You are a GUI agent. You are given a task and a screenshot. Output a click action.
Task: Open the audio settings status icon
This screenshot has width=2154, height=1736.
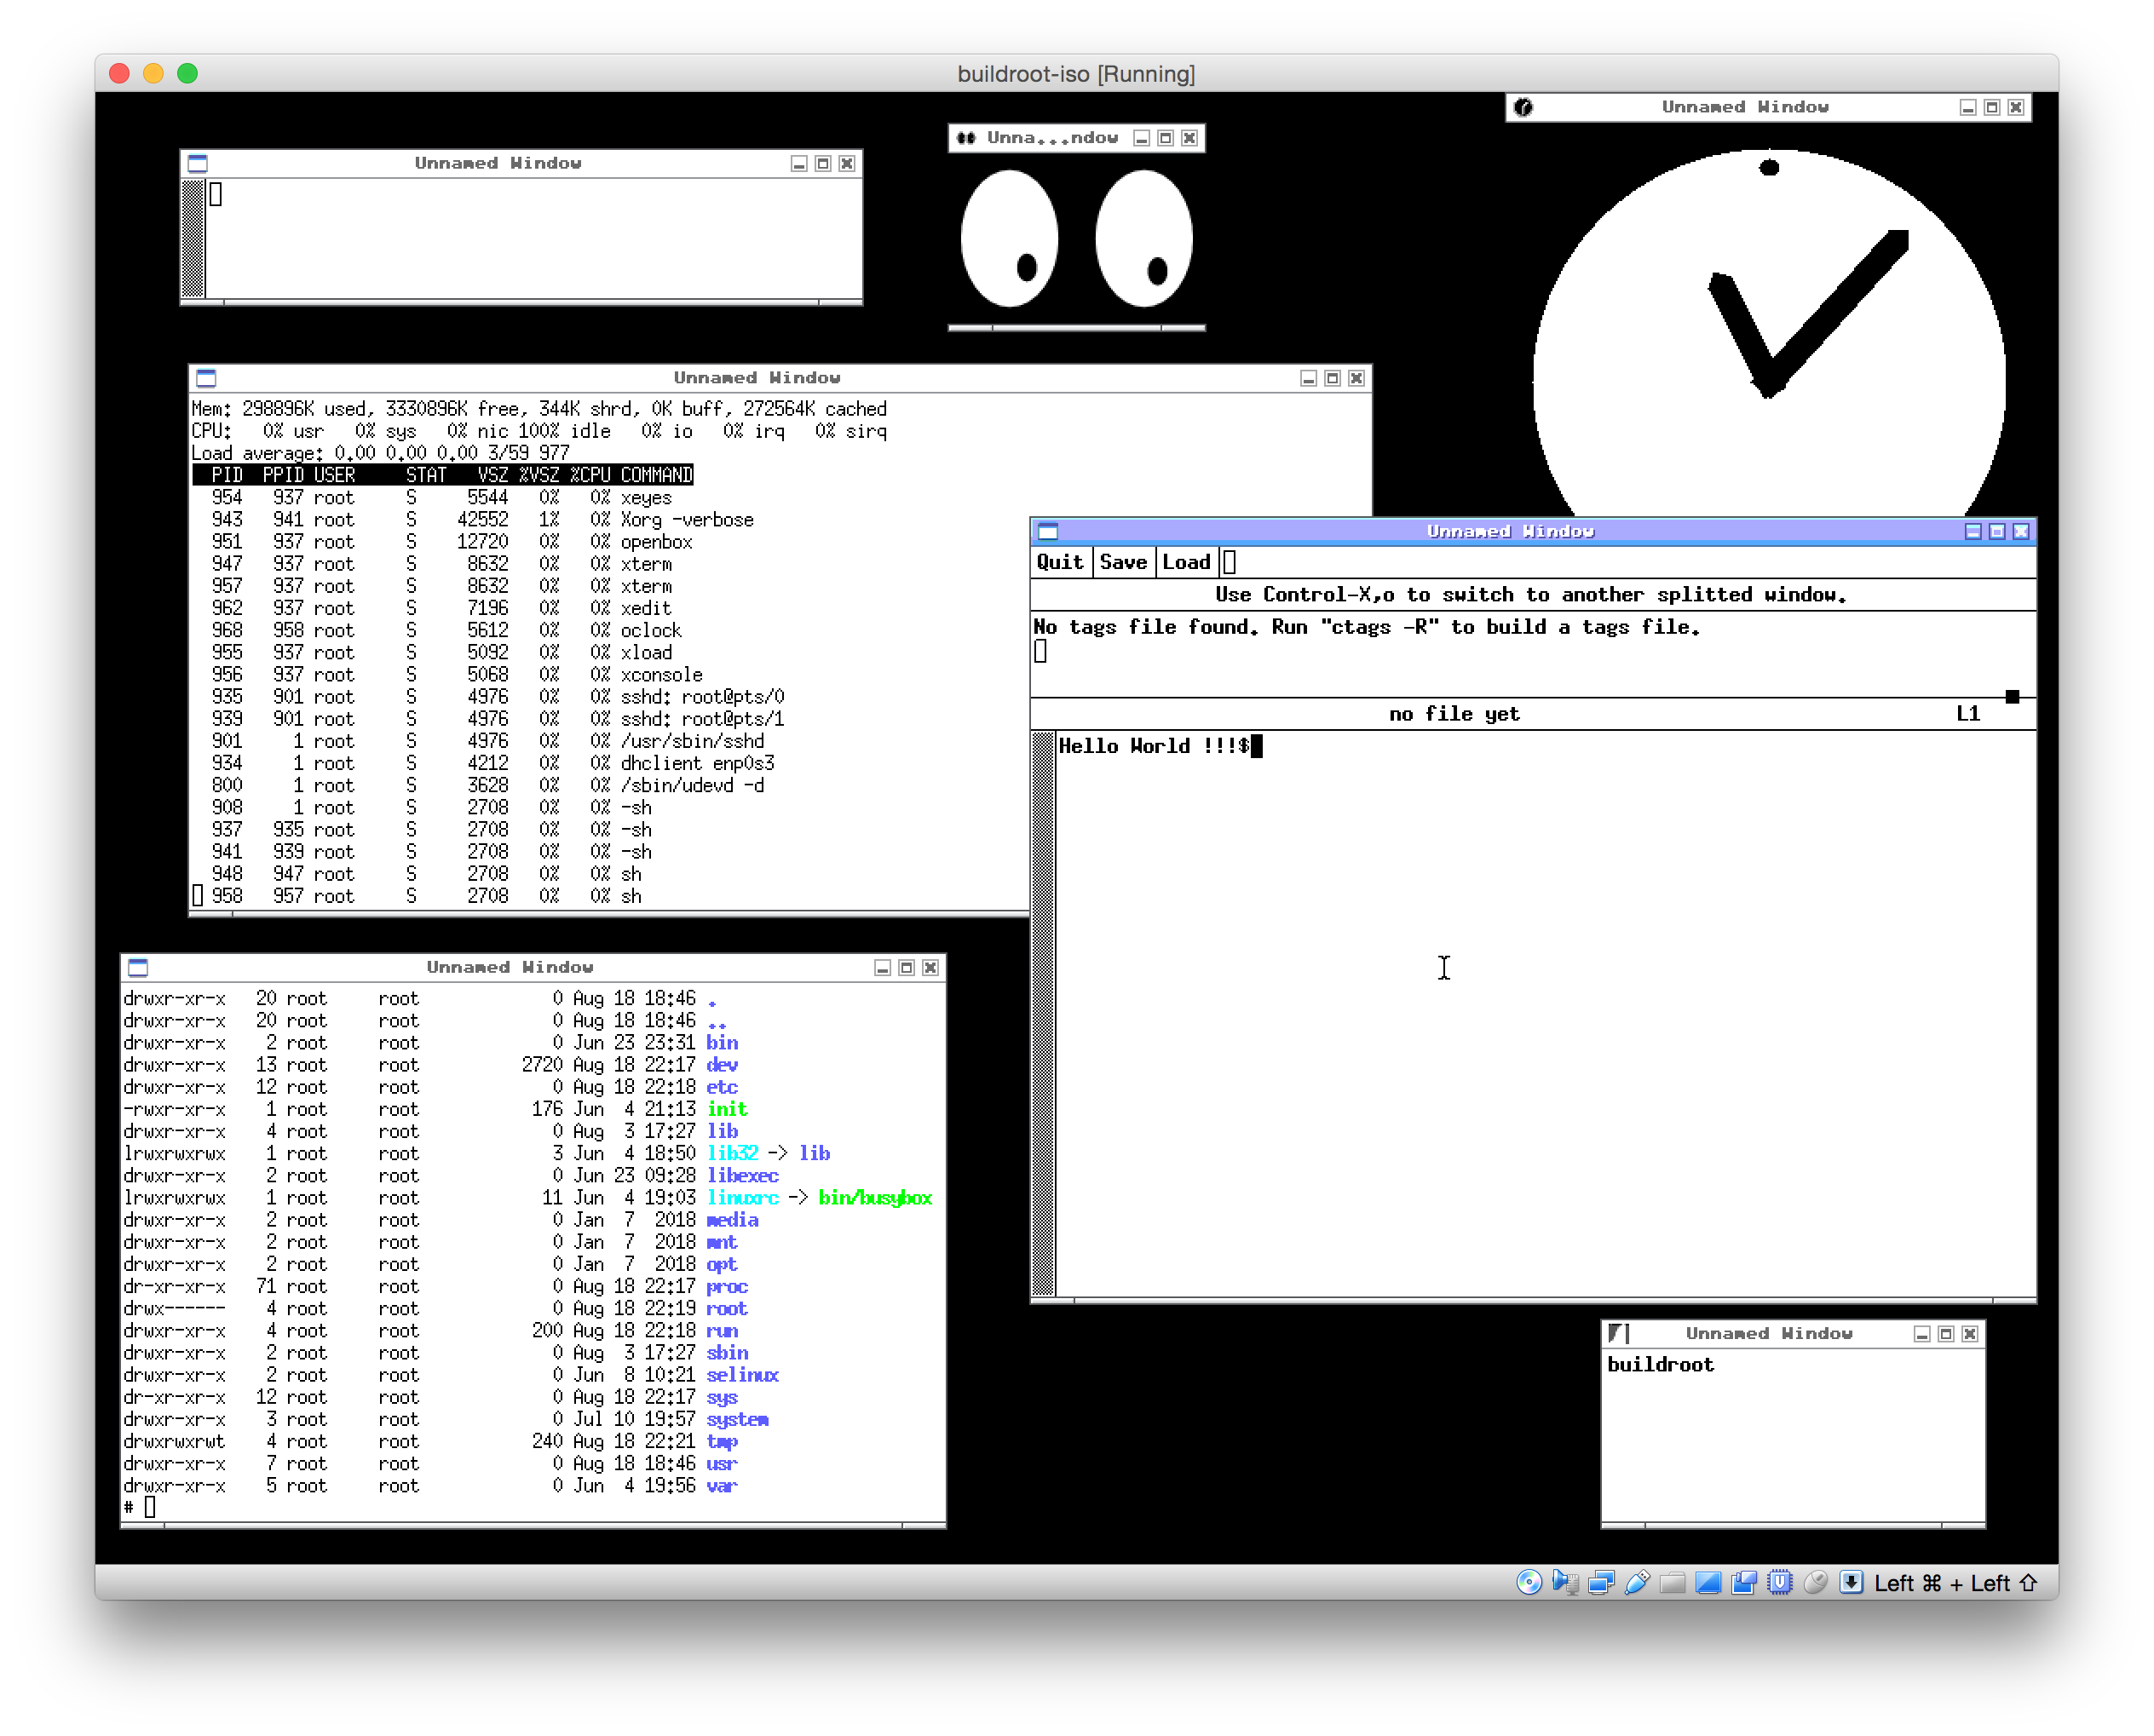pyautogui.click(x=1565, y=1582)
